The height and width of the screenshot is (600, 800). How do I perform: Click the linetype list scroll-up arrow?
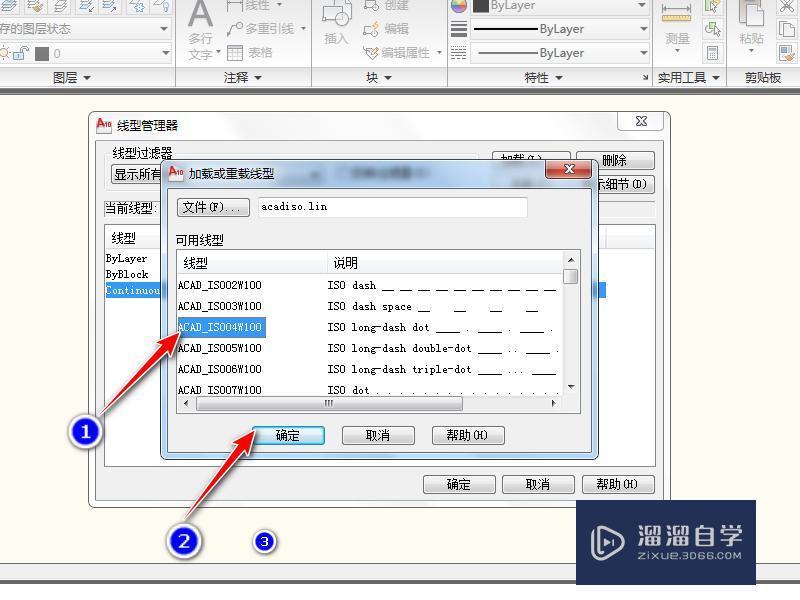point(571,260)
